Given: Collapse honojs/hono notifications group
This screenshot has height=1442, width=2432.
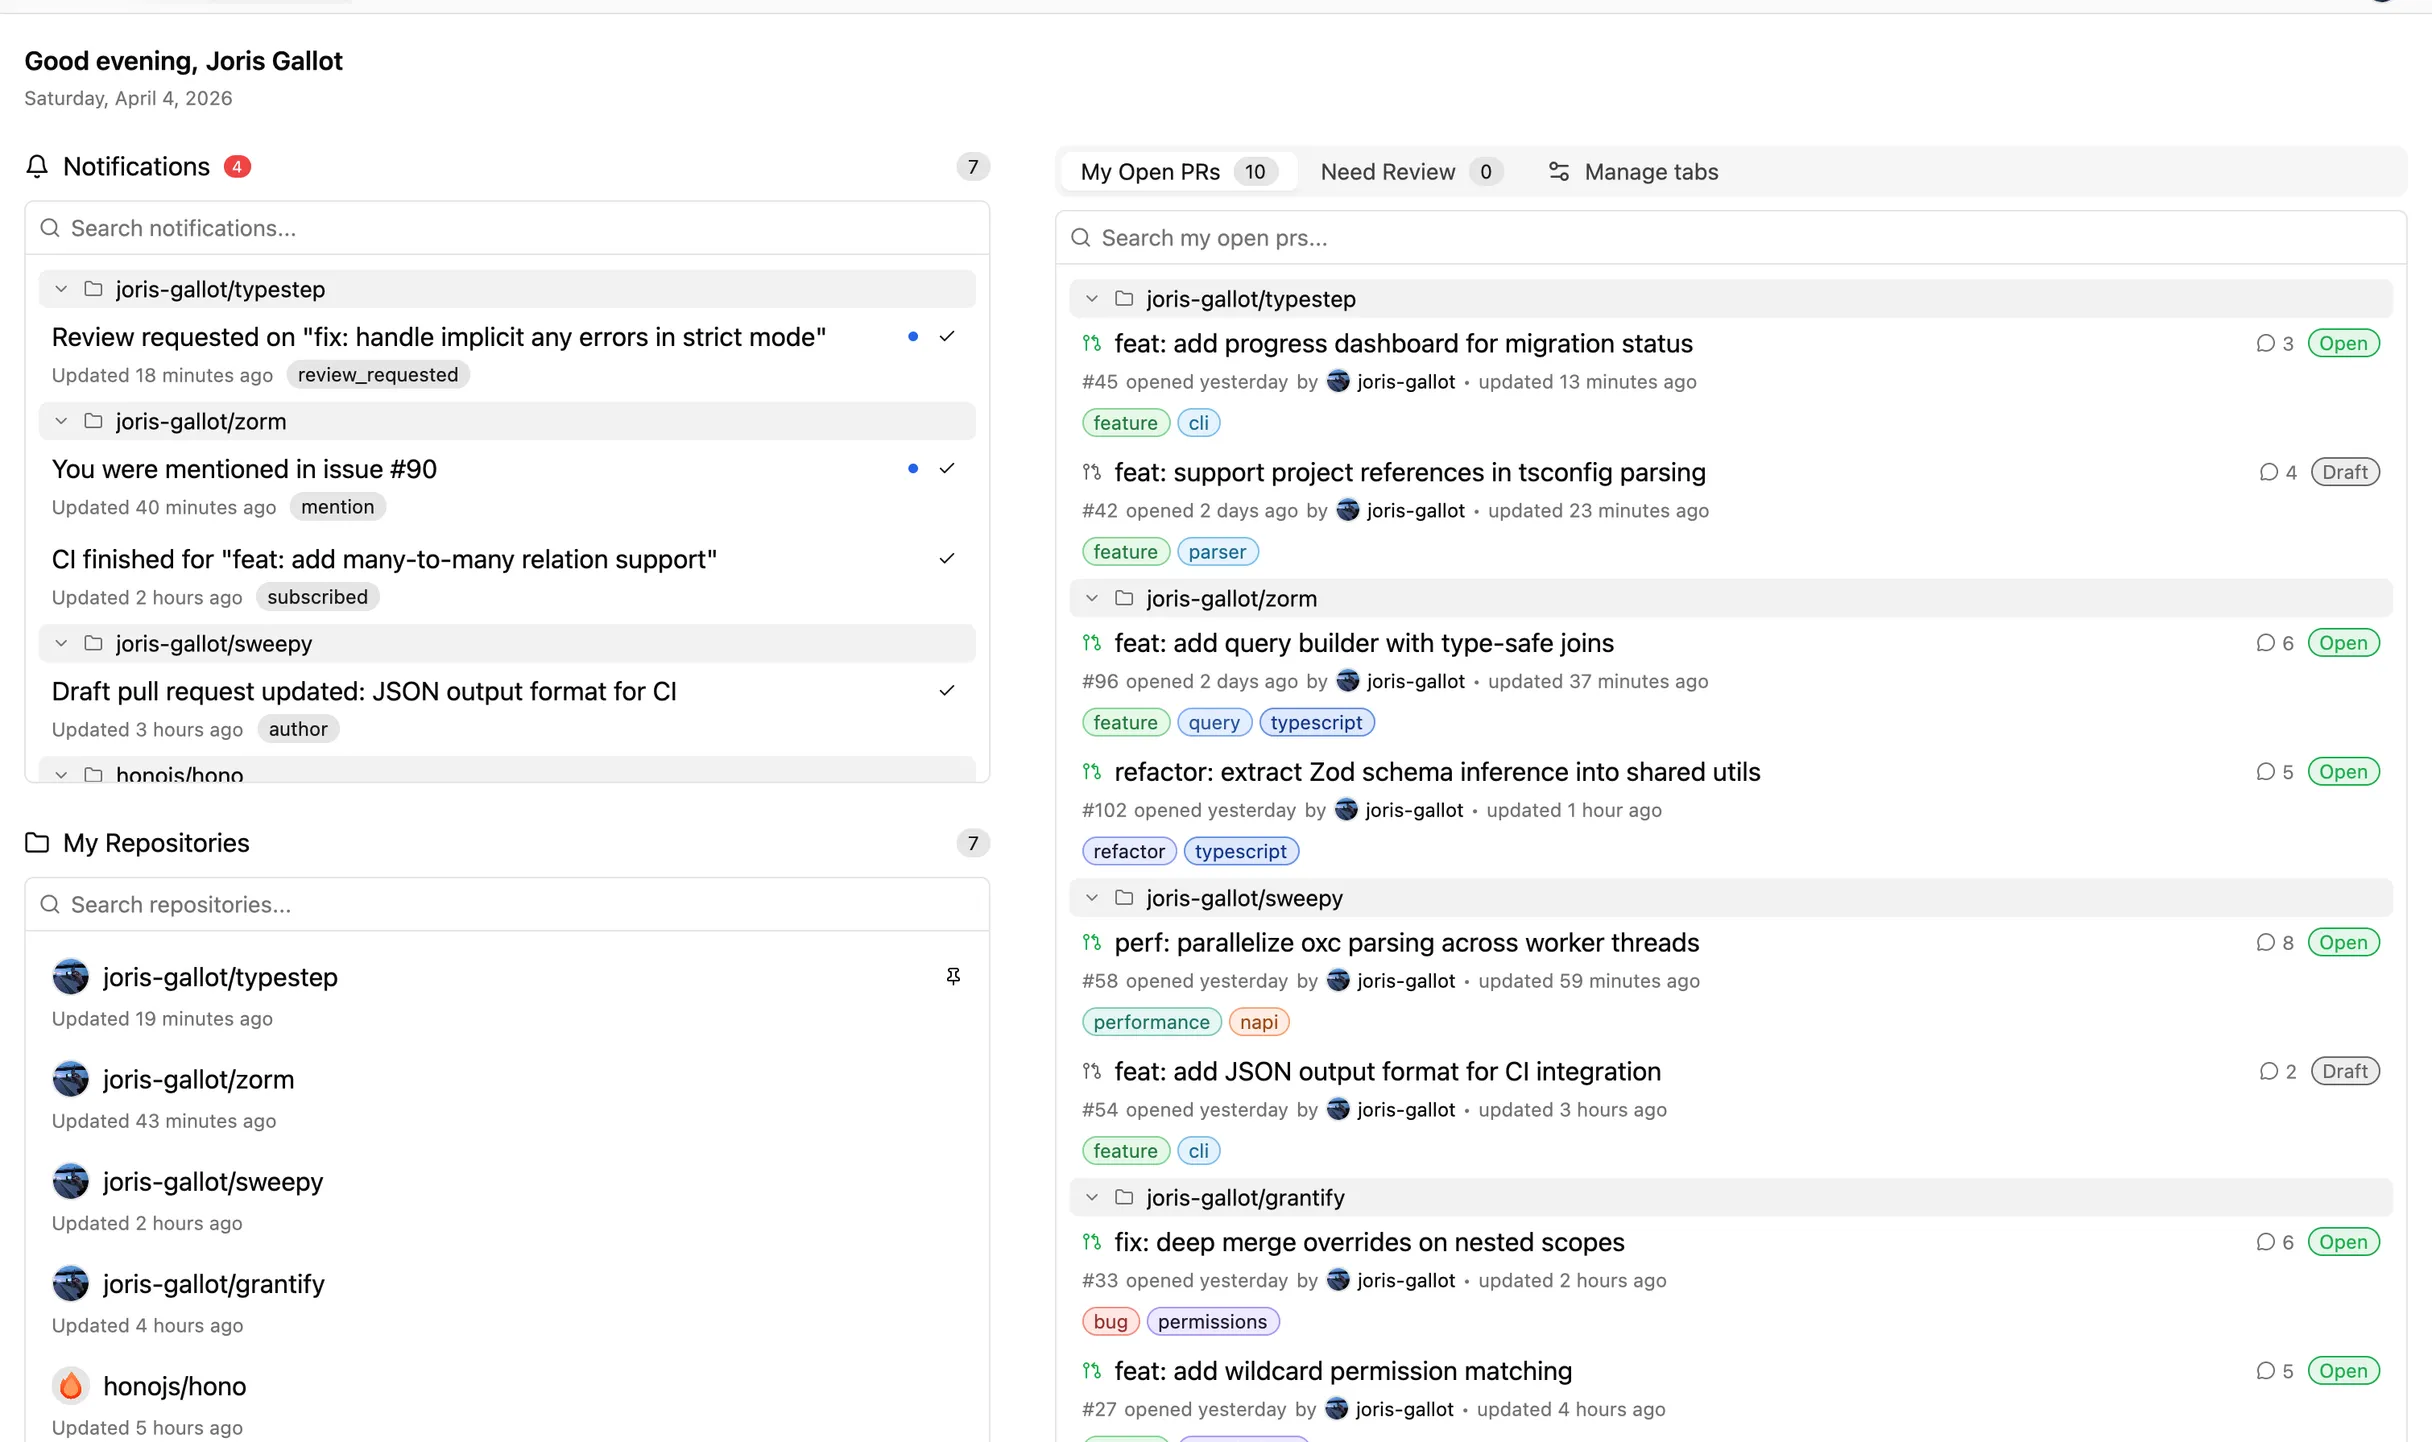Looking at the screenshot, I should click(61, 775).
